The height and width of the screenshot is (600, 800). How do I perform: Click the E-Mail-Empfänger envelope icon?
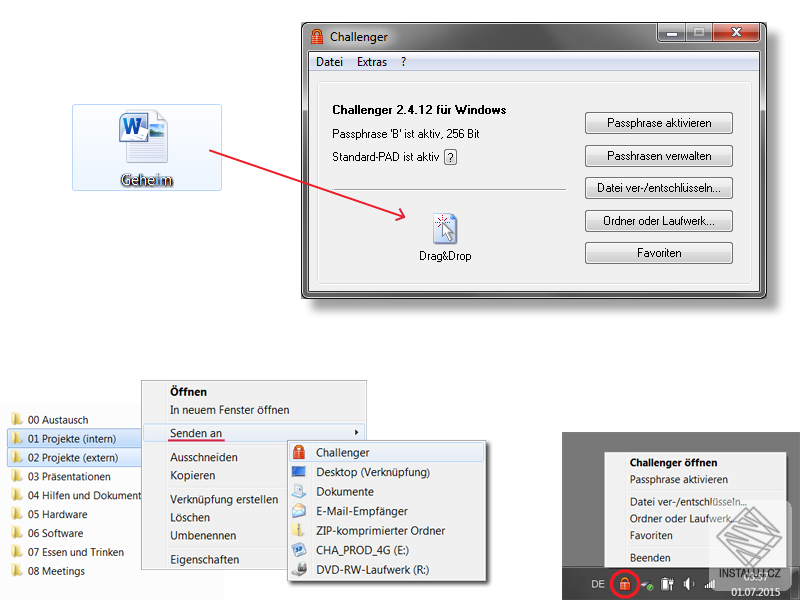(x=299, y=511)
